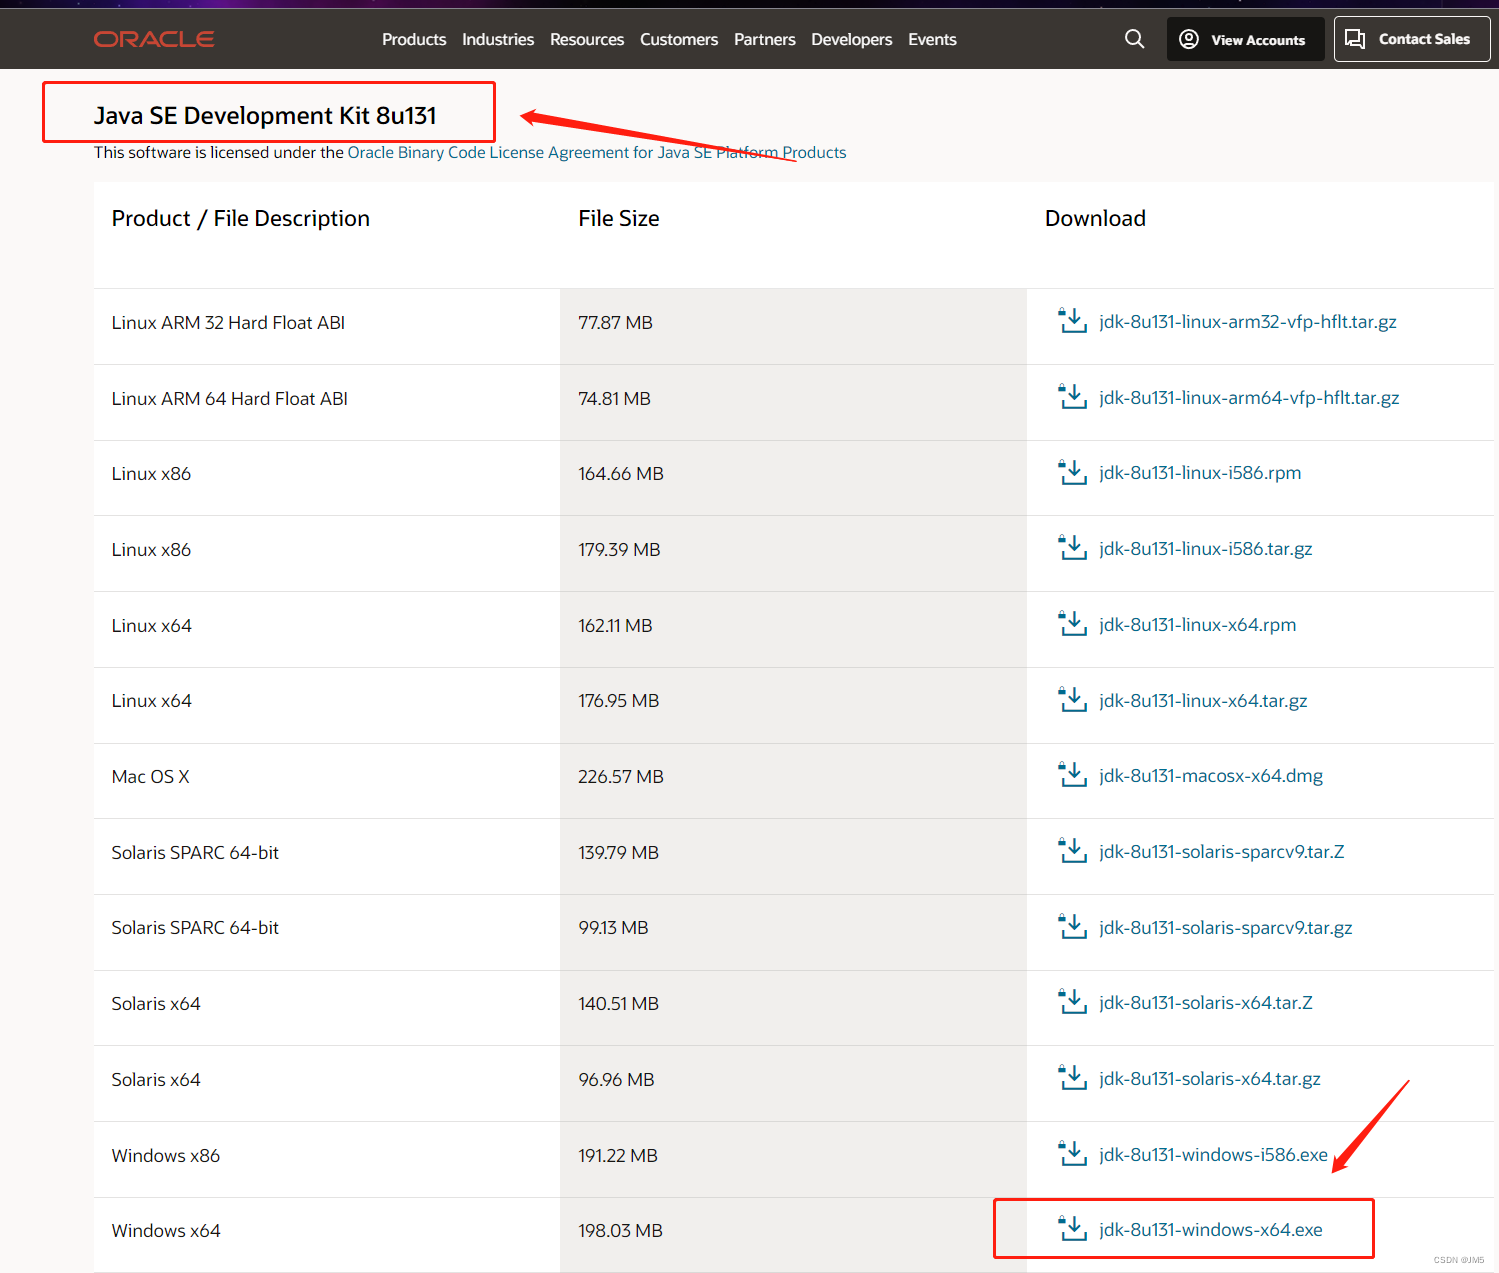Click download icon for jdk-8u131-solaris-x64.tar.gz
This screenshot has width=1499, height=1273.
click(1072, 1078)
